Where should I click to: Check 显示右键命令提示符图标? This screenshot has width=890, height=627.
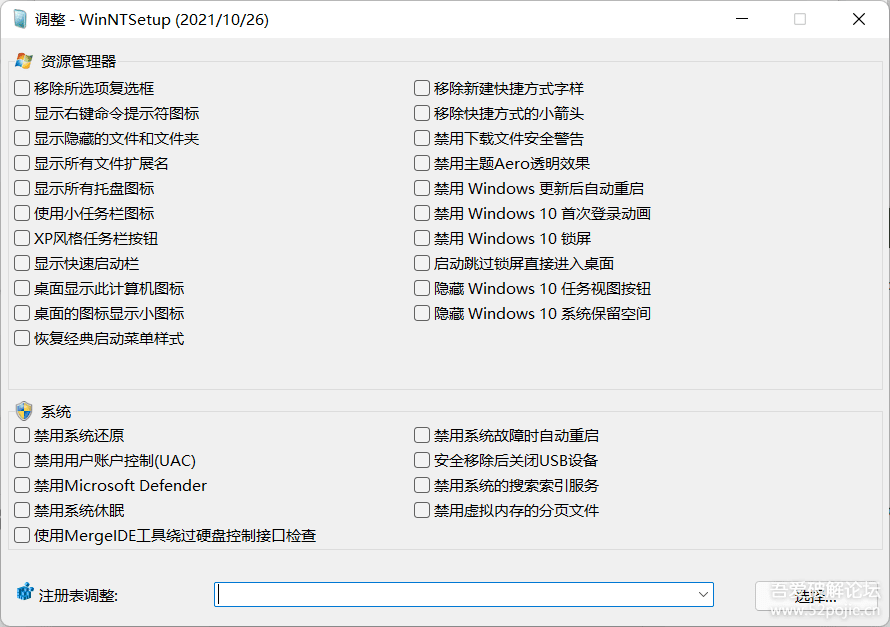(22, 113)
